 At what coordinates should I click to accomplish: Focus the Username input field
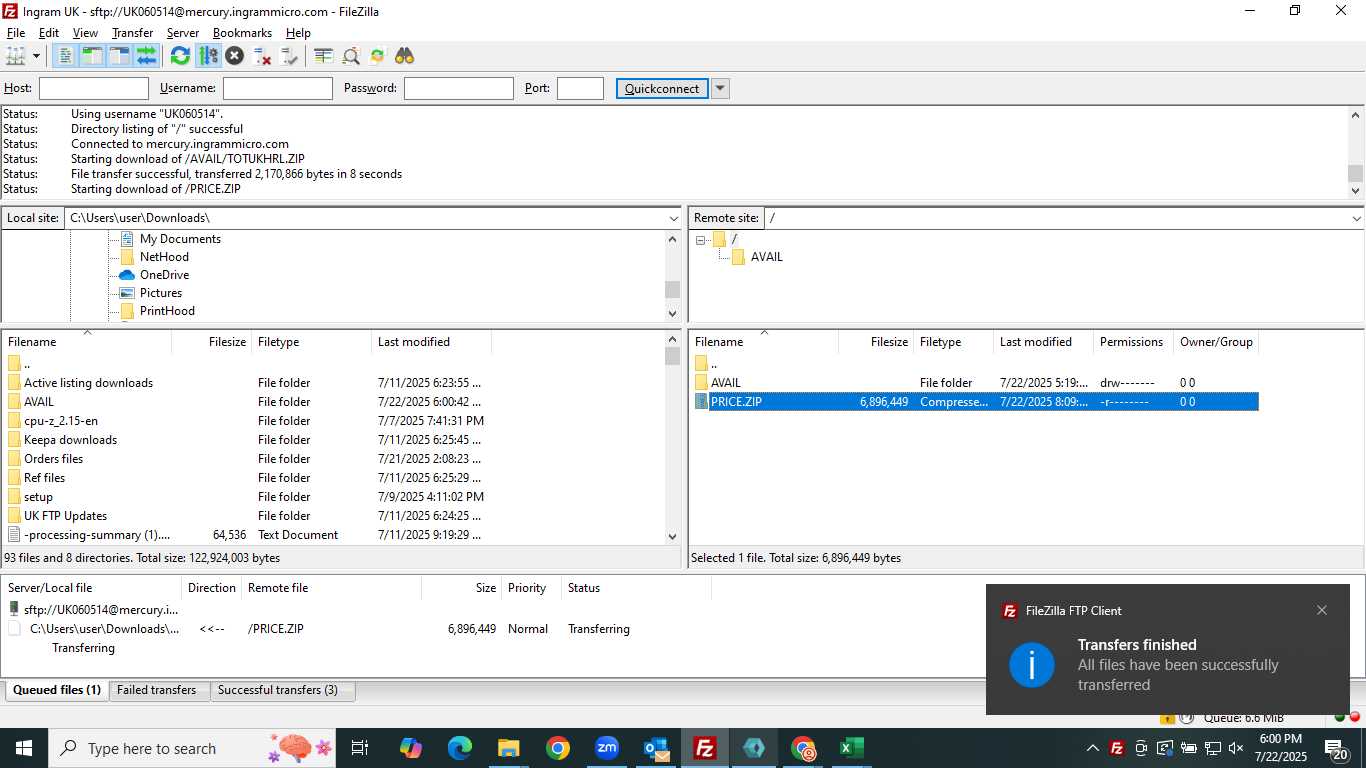278,88
